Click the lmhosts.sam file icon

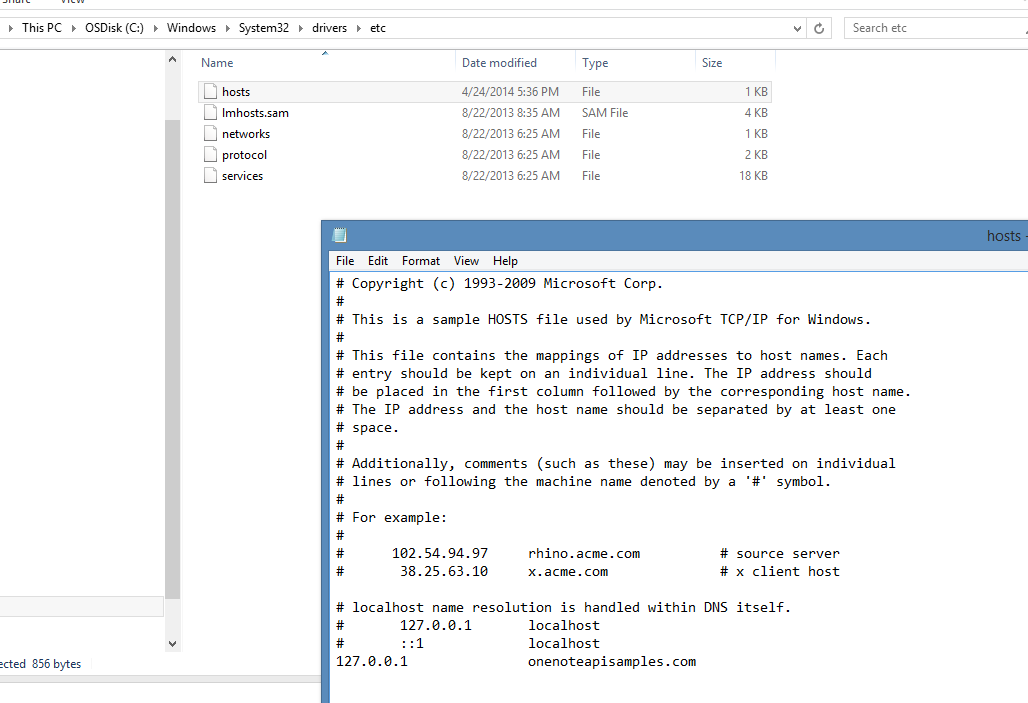pyautogui.click(x=210, y=112)
